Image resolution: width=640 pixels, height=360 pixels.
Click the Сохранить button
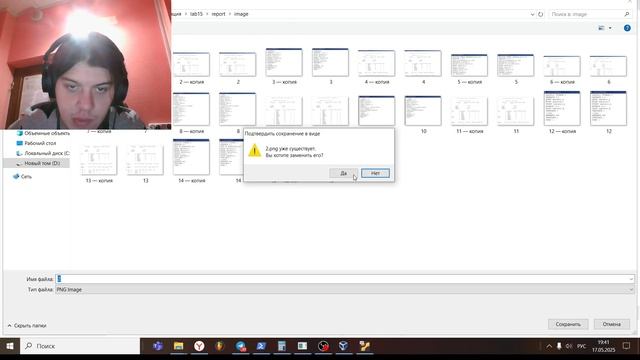click(568, 324)
